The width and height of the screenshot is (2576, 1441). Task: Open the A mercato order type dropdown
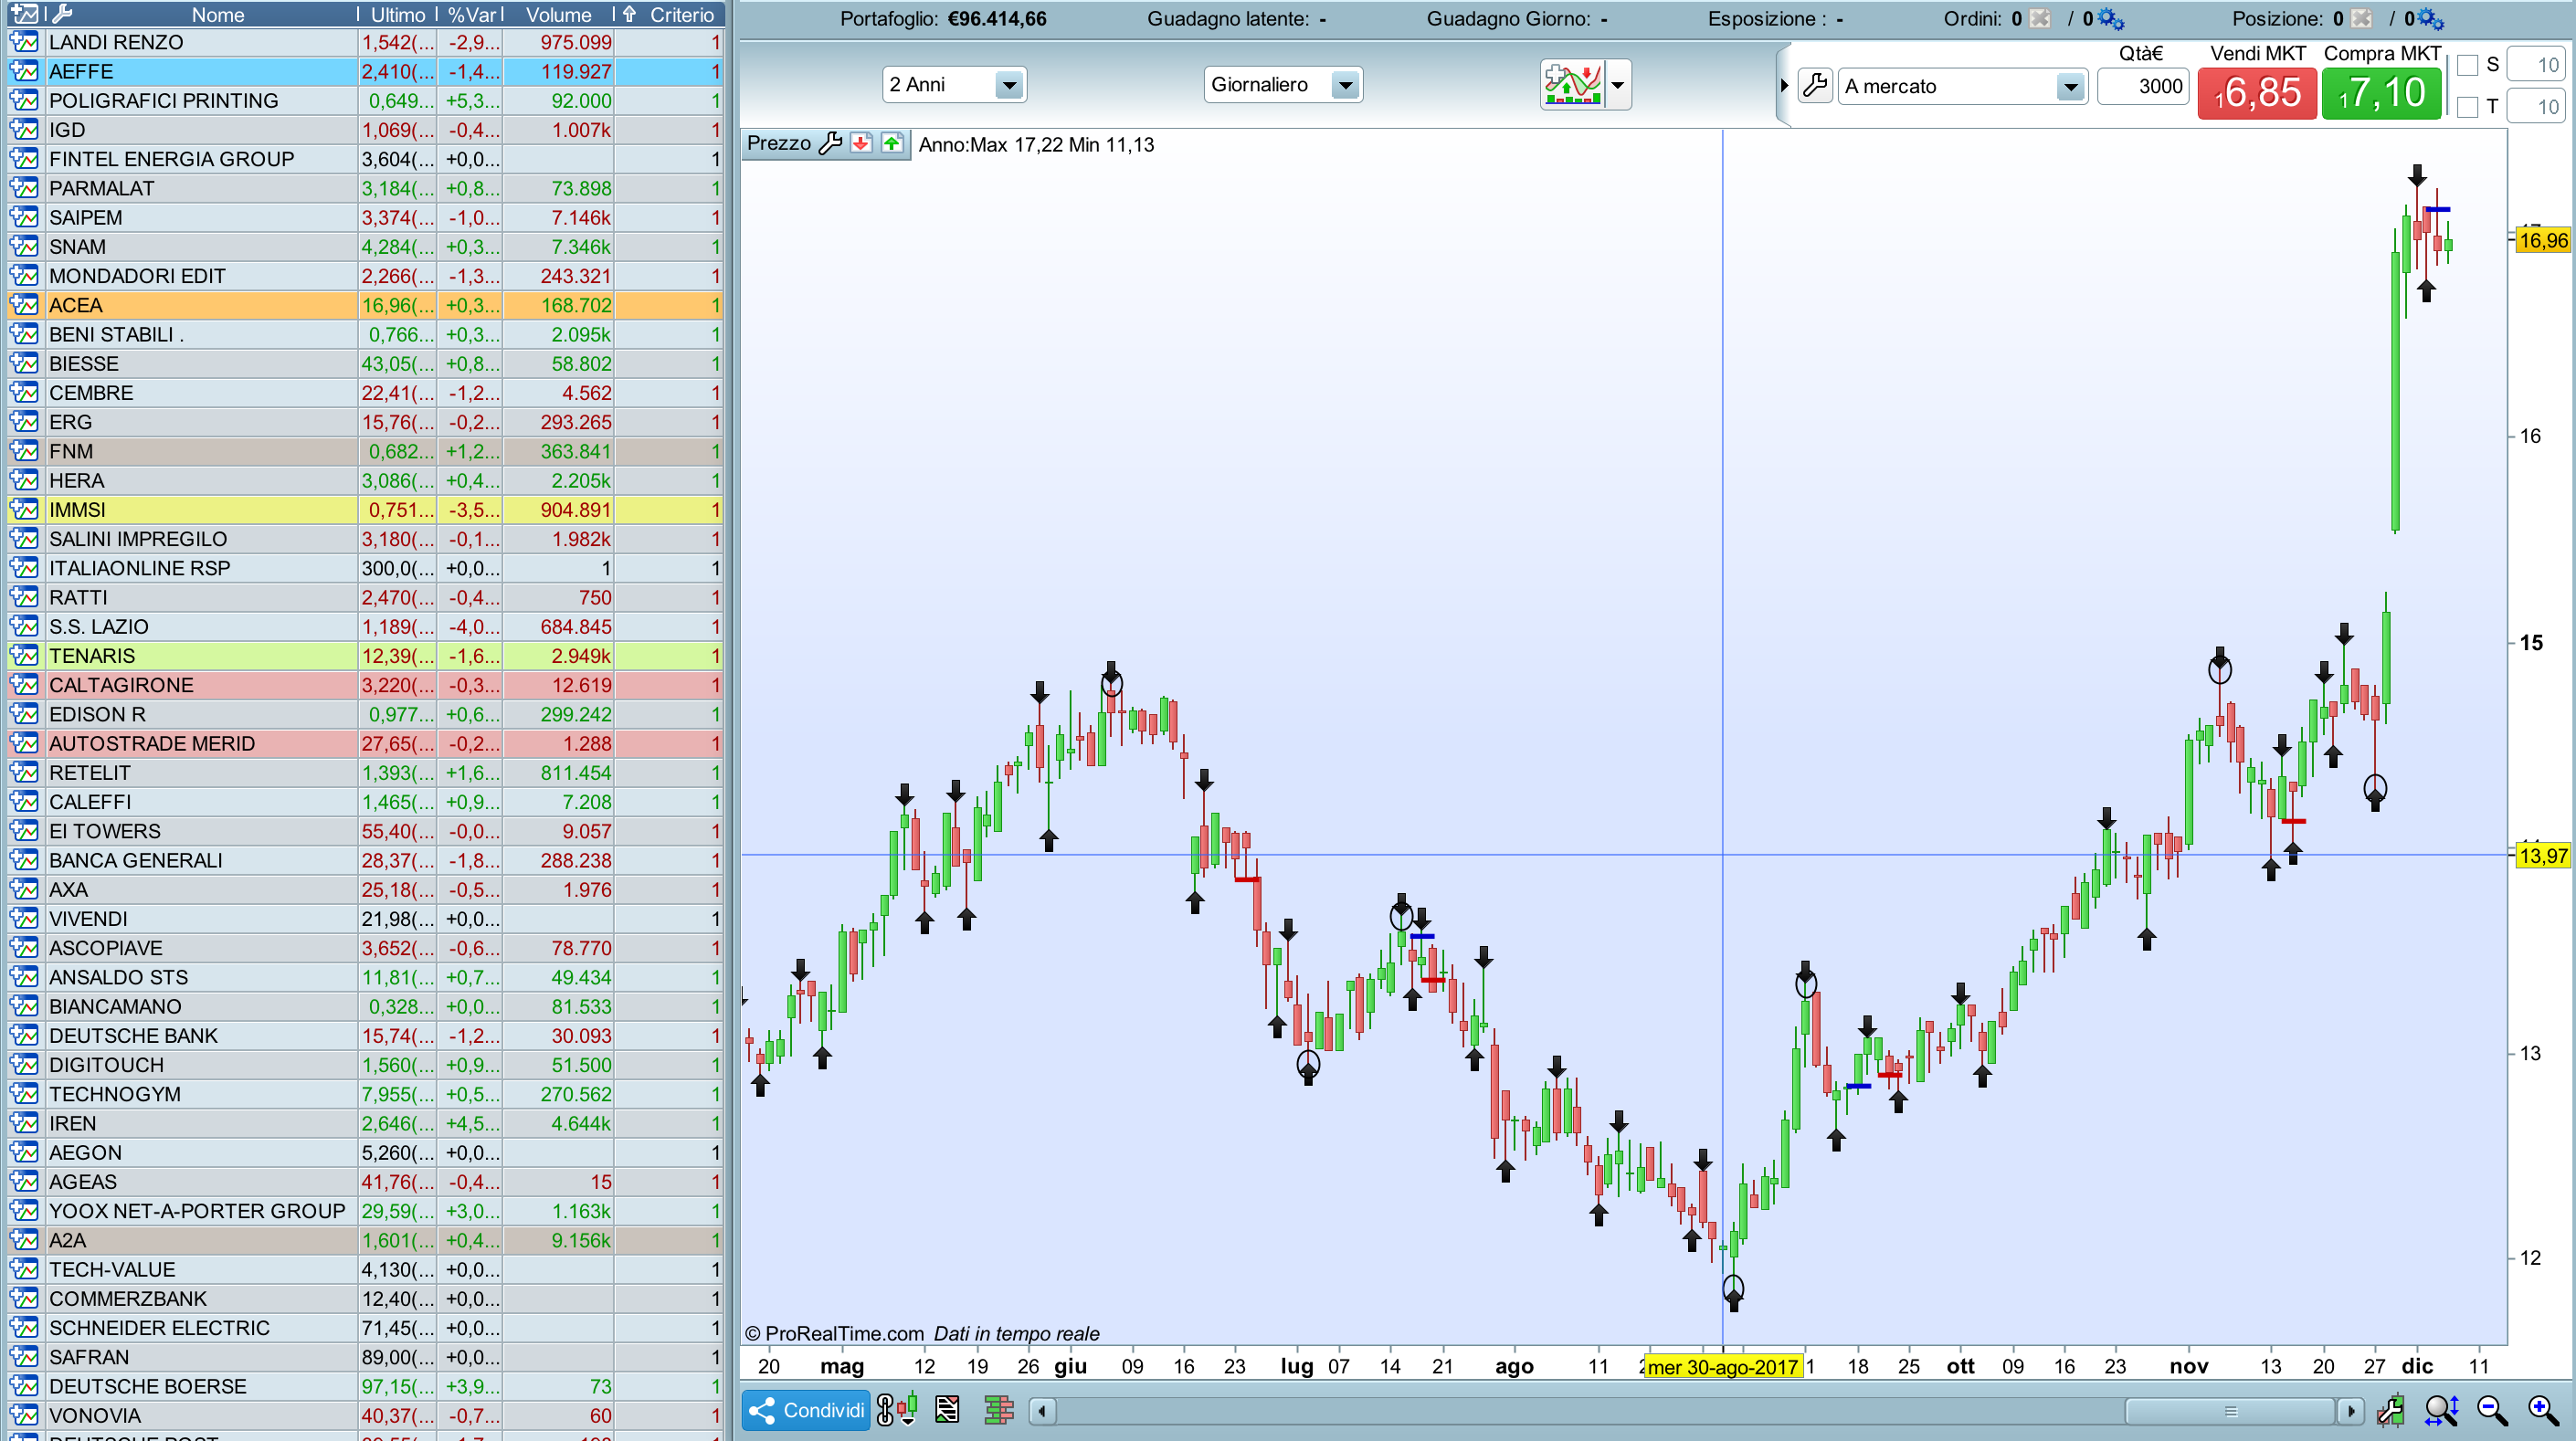[1962, 87]
